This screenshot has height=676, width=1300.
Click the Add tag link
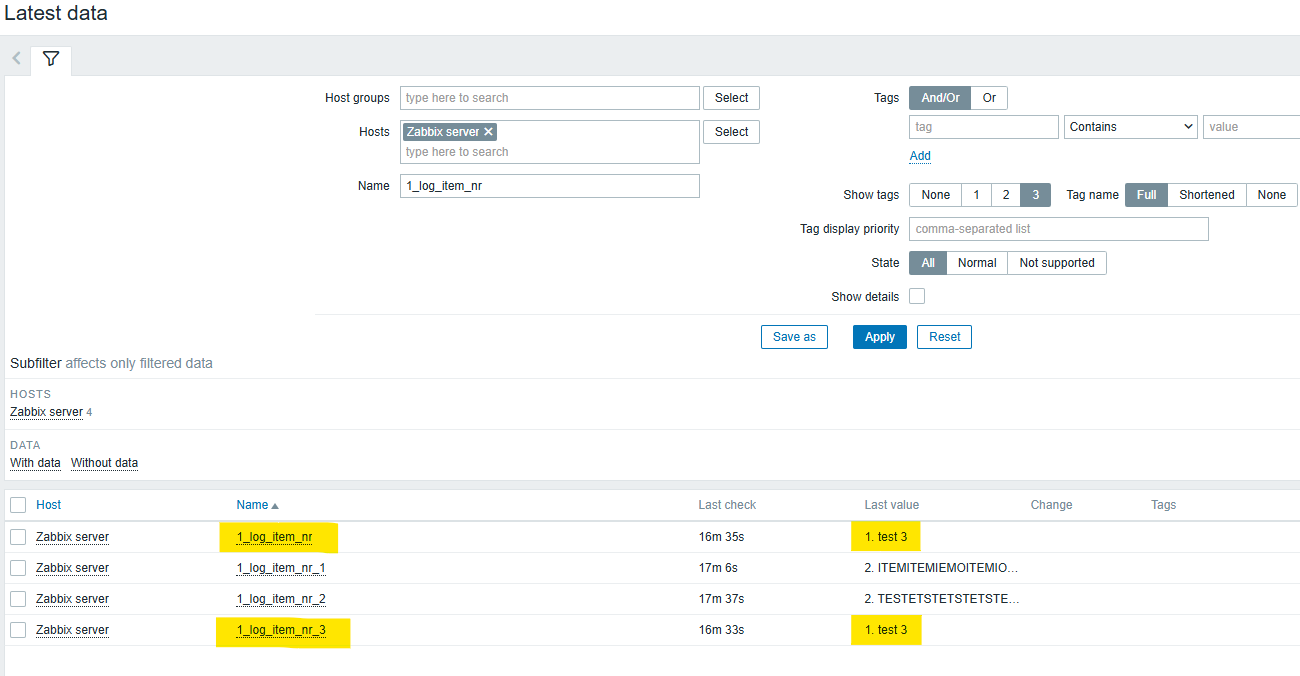(x=920, y=156)
